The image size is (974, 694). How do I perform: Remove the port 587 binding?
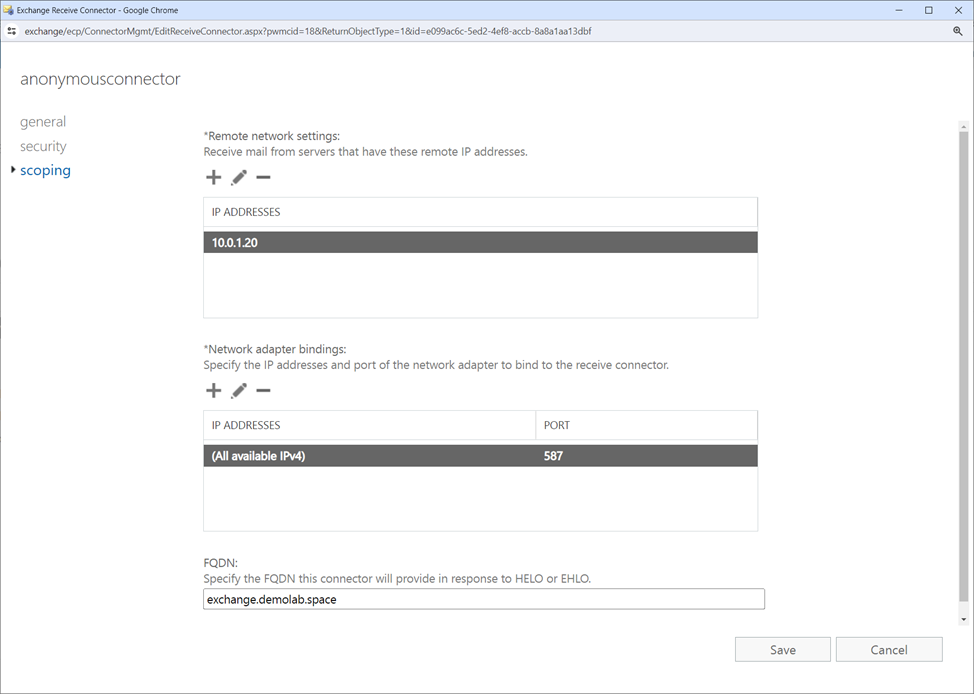click(x=262, y=390)
